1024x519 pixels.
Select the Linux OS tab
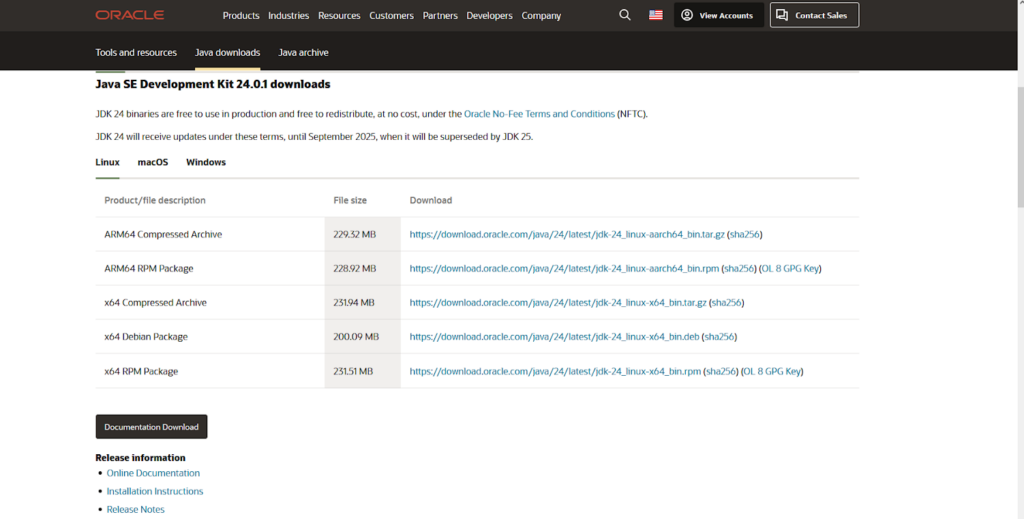click(107, 162)
